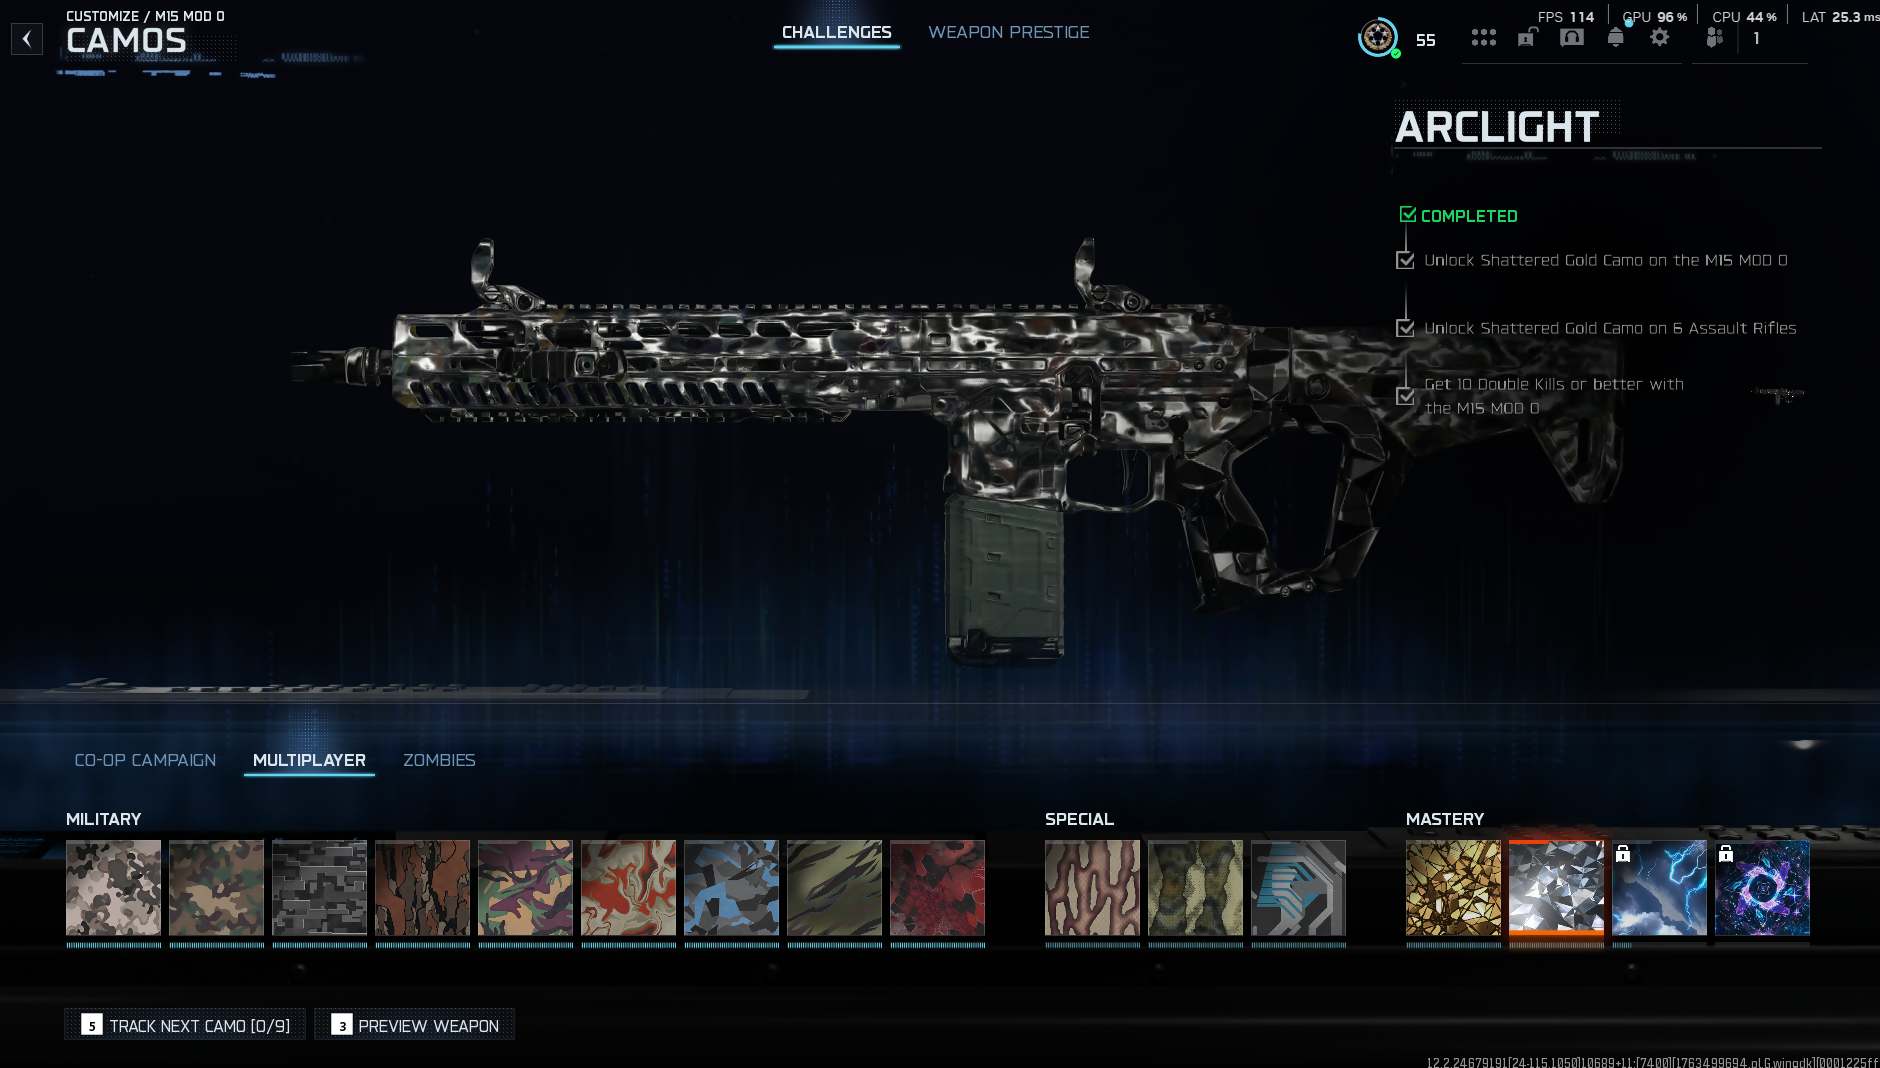Select the locked lightning storm mastery camo
The image size is (1880, 1068).
pos(1659,888)
